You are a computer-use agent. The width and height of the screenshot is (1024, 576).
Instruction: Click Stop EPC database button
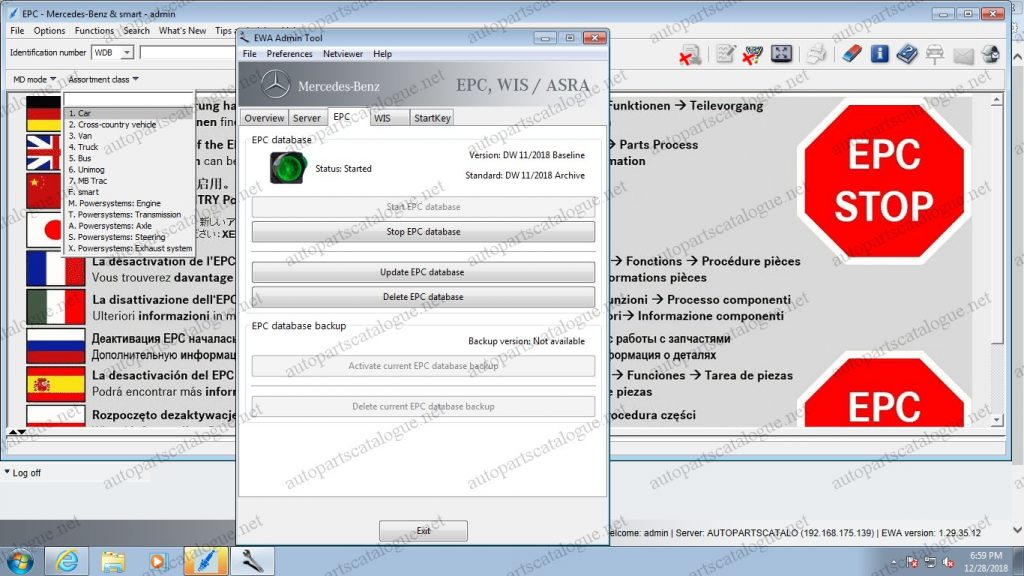423,231
